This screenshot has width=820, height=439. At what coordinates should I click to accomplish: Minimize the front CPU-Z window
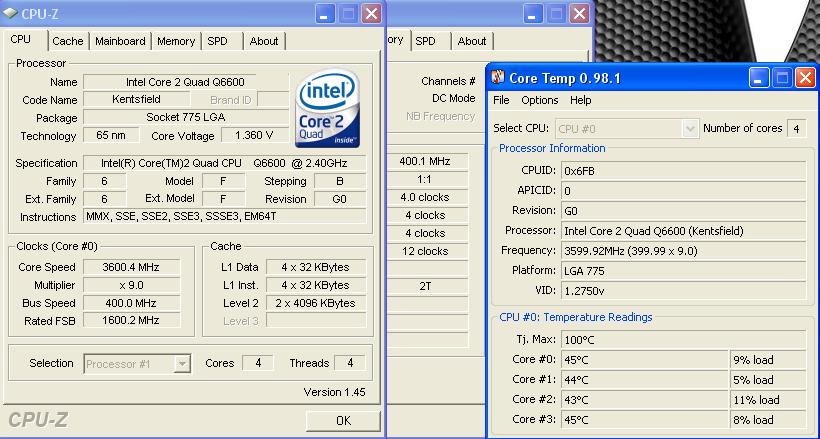(x=325, y=14)
